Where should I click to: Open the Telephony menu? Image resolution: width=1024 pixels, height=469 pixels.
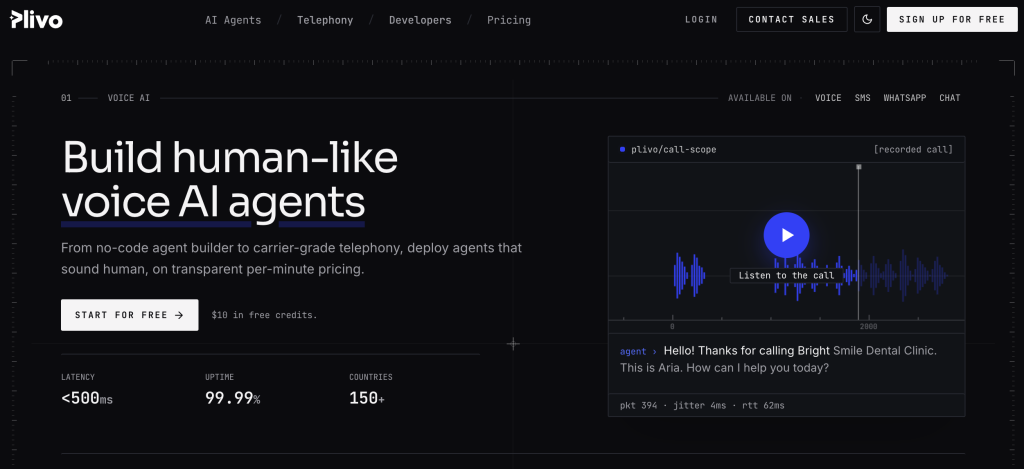[325, 20]
